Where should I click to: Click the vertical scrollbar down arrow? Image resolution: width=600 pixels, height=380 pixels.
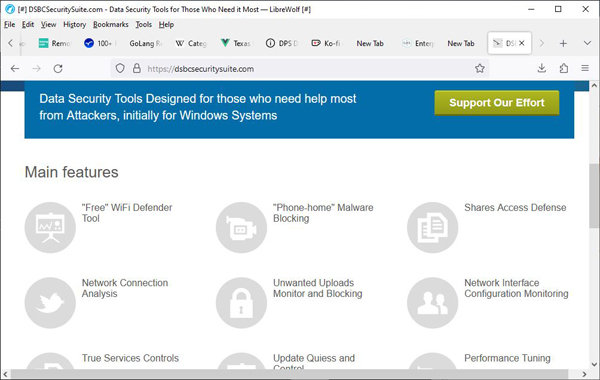click(594, 364)
